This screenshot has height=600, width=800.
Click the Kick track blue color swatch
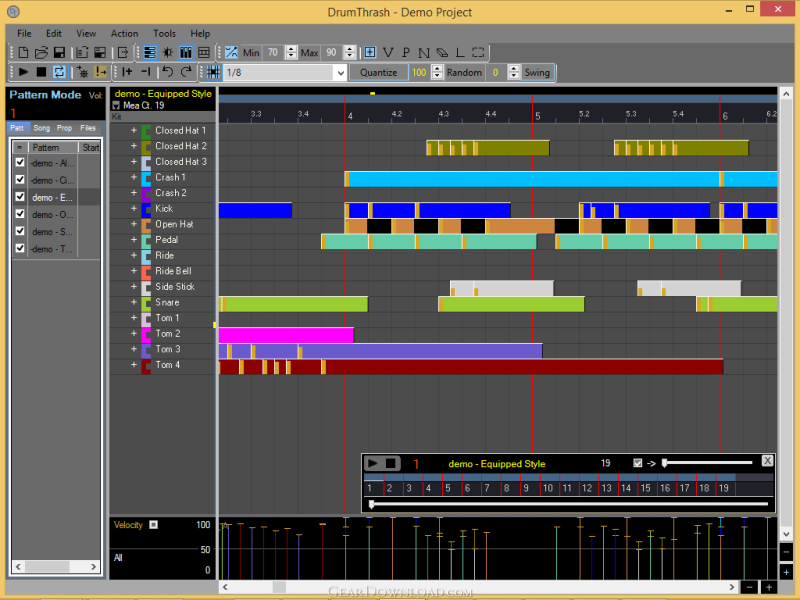(x=146, y=209)
